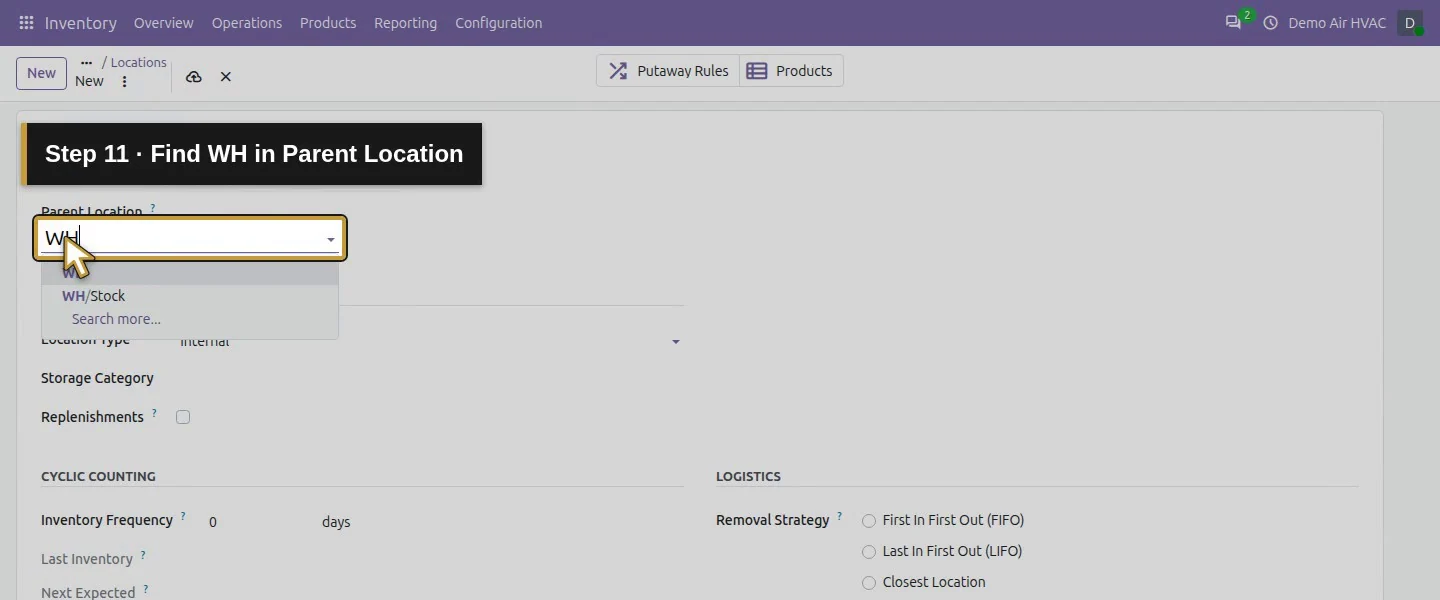Open the action menu beside New record
The width and height of the screenshot is (1440, 600).
pos(124,82)
